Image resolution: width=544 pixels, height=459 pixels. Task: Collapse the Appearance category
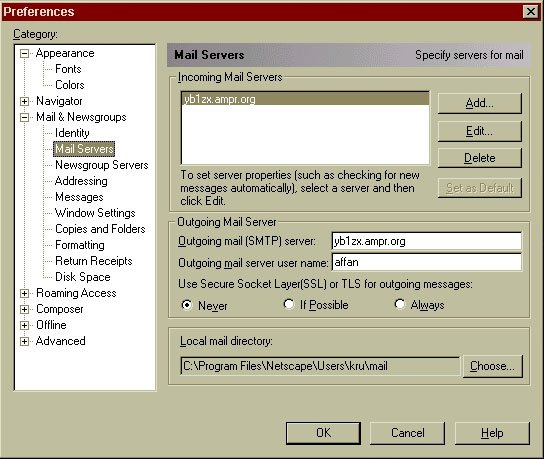[x=24, y=53]
